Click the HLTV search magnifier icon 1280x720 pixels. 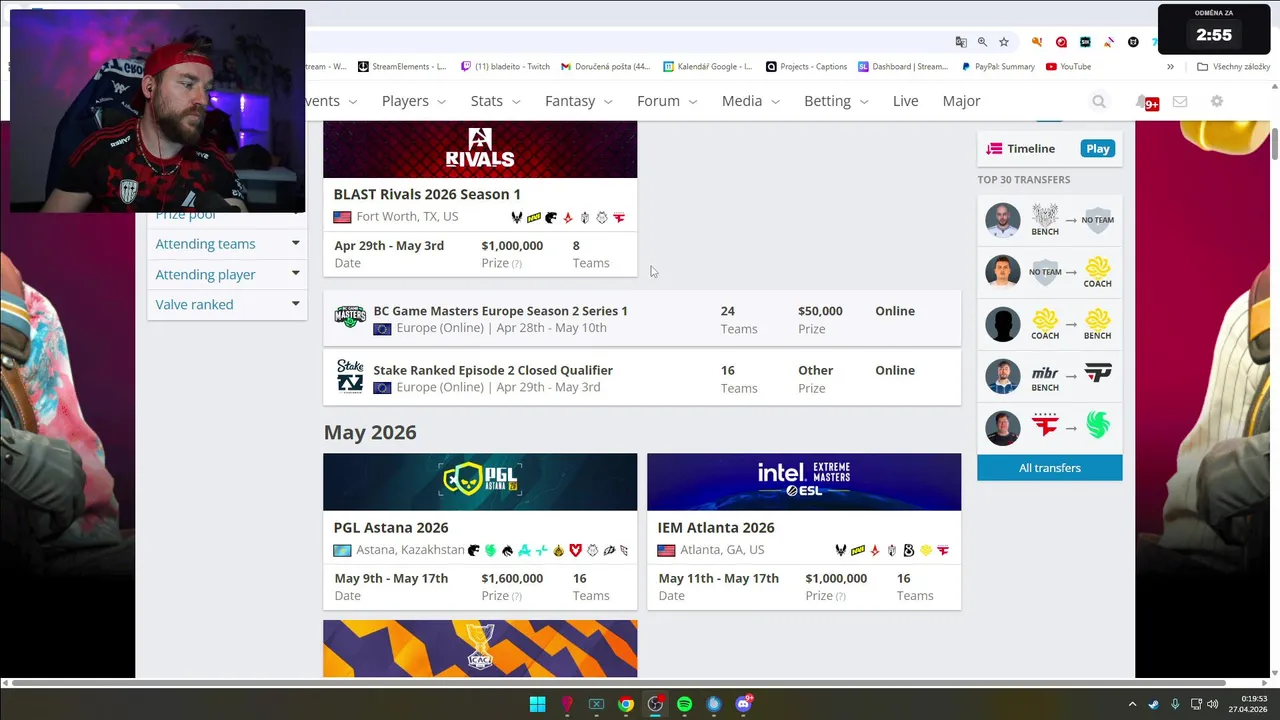pos(1099,101)
